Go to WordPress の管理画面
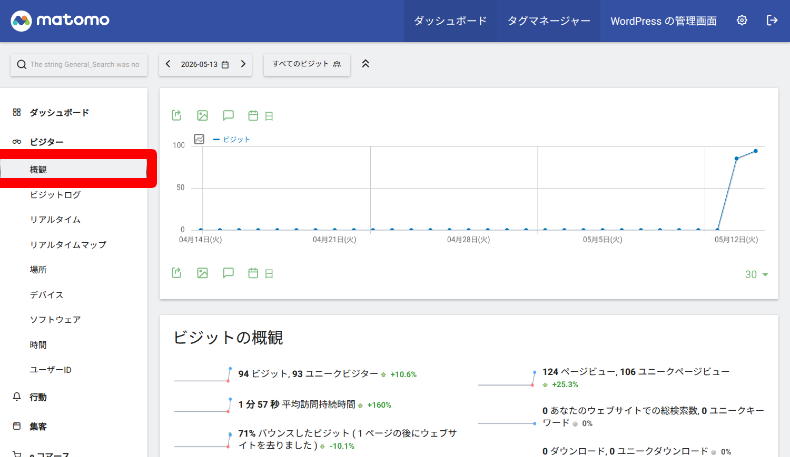 pos(663,21)
